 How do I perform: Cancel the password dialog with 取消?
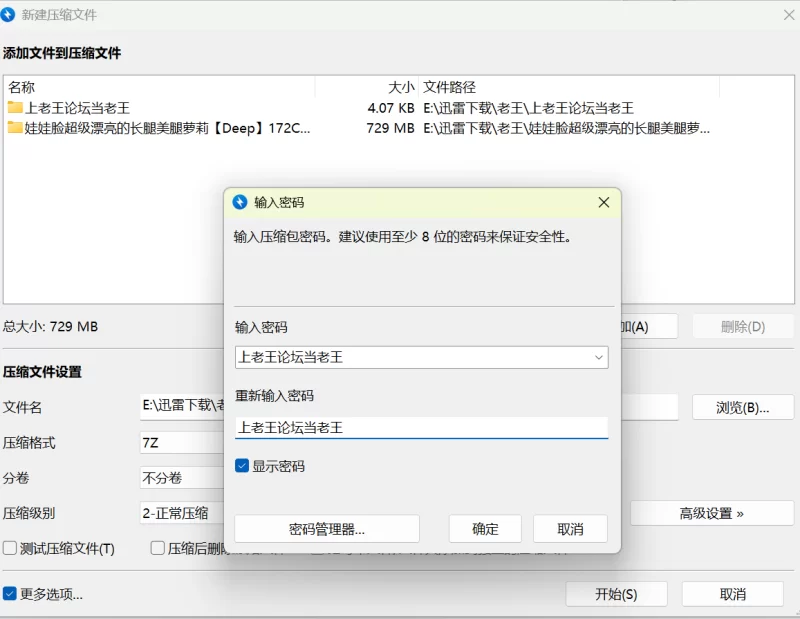point(570,529)
